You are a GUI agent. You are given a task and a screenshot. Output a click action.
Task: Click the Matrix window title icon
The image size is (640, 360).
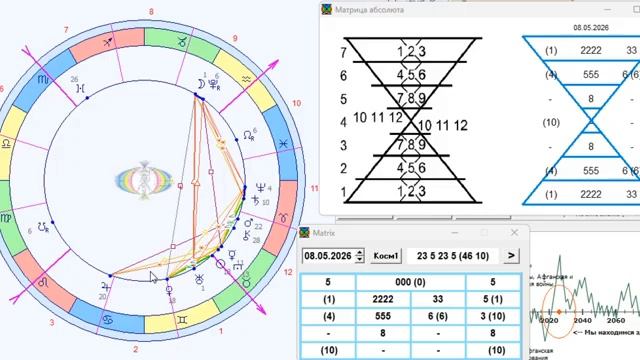304,233
